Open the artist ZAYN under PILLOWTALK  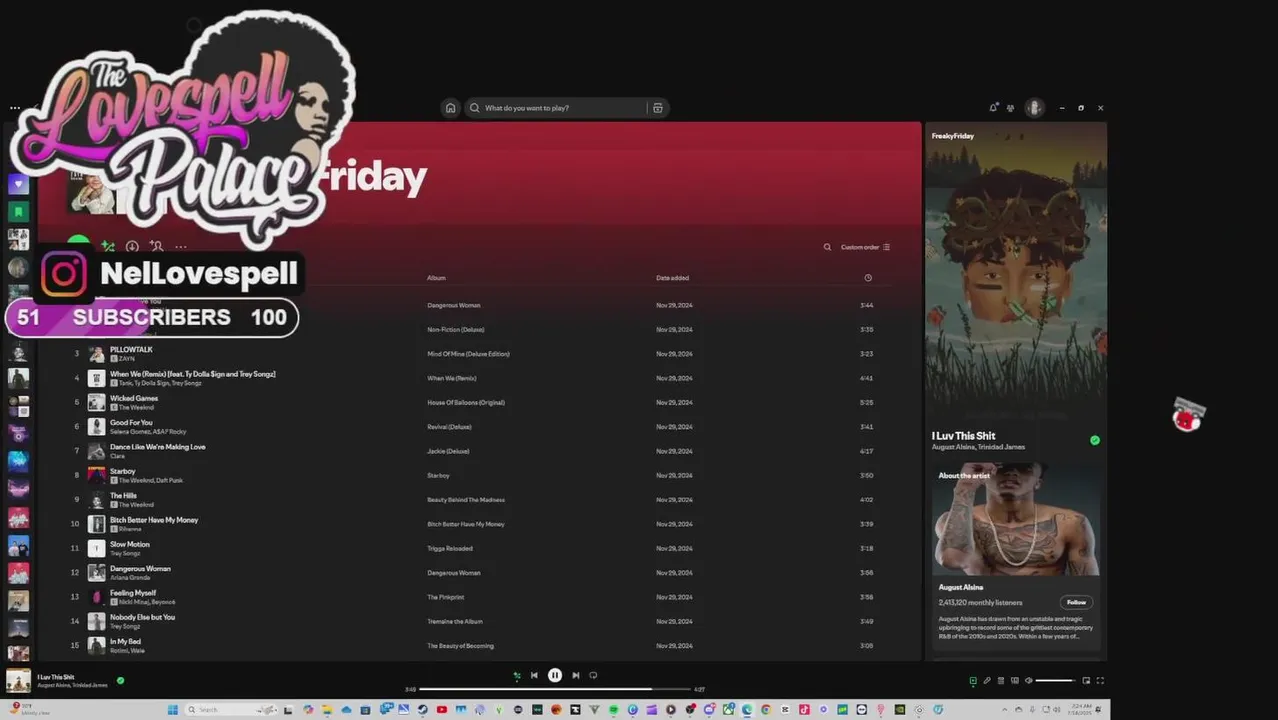127,358
